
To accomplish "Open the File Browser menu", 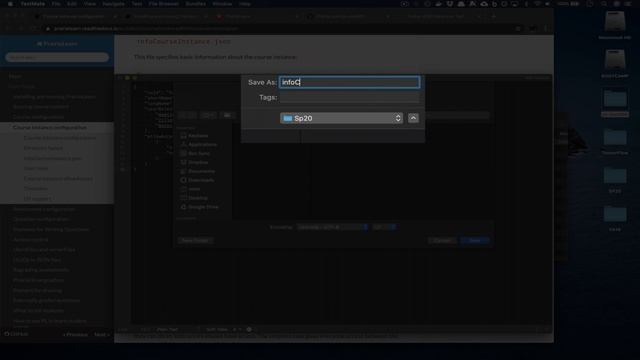I will (x=163, y=4).
